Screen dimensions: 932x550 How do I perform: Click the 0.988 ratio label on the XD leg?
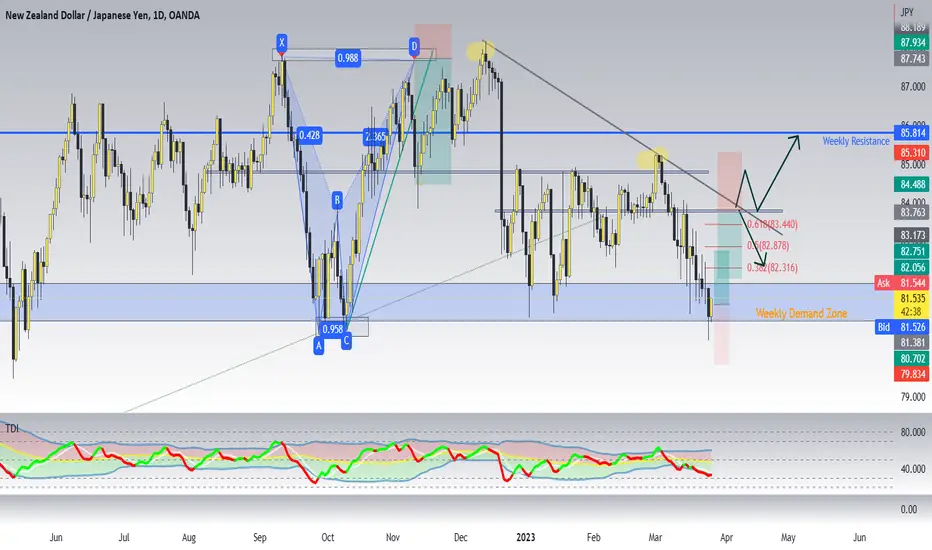[348, 58]
